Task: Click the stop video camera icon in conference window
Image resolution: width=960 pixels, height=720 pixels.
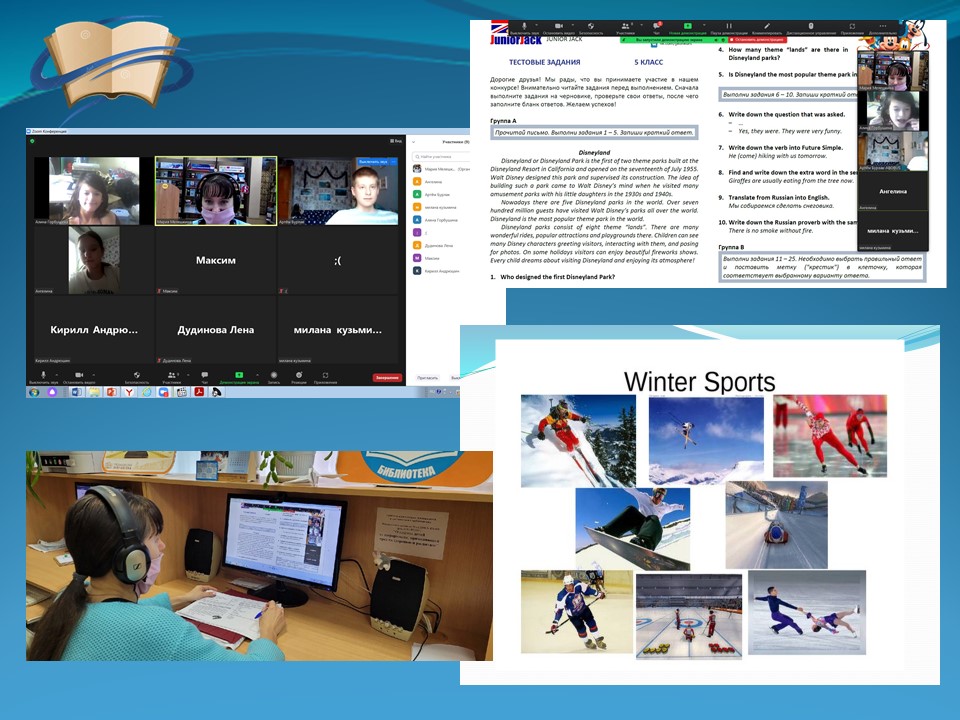Action: tap(78, 374)
